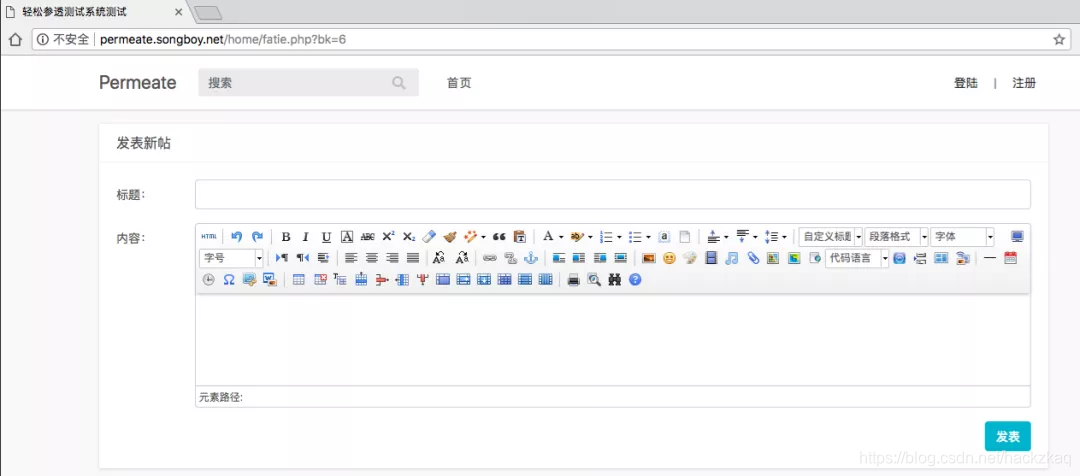Click the select all icon
Screen dimensions: 1080x476
664,236
